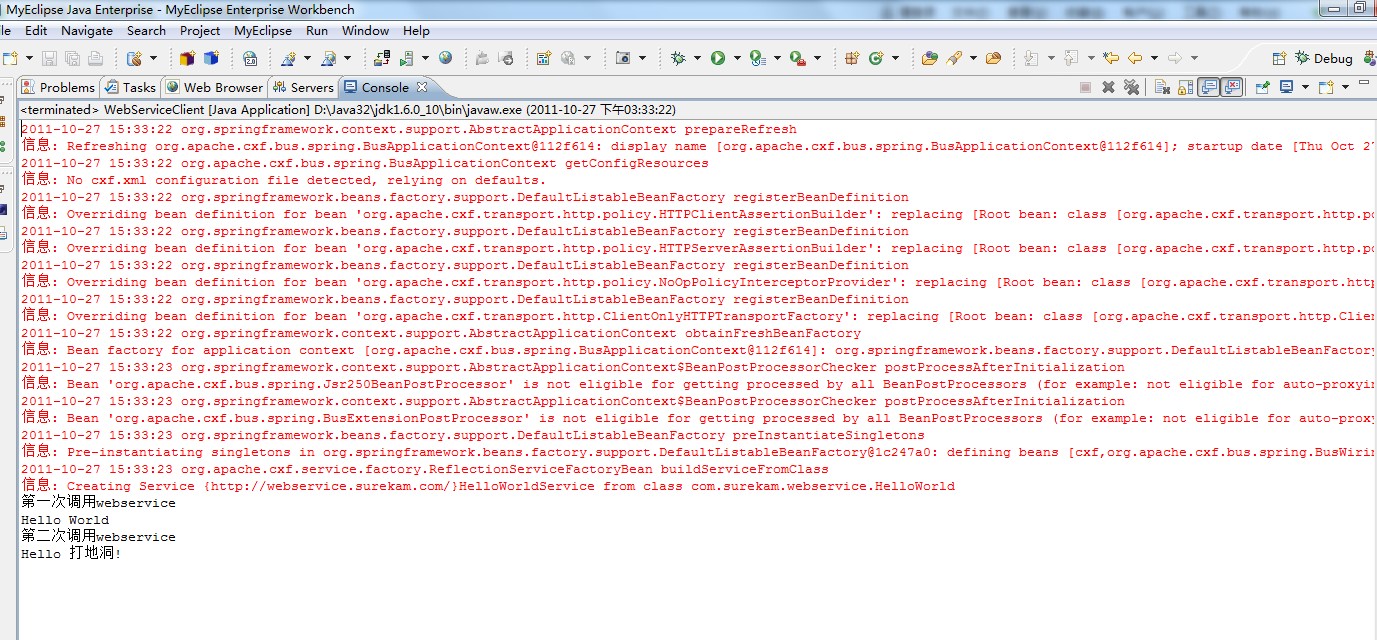1377x640 pixels.
Task: Open the Navigate menu
Action: click(87, 30)
